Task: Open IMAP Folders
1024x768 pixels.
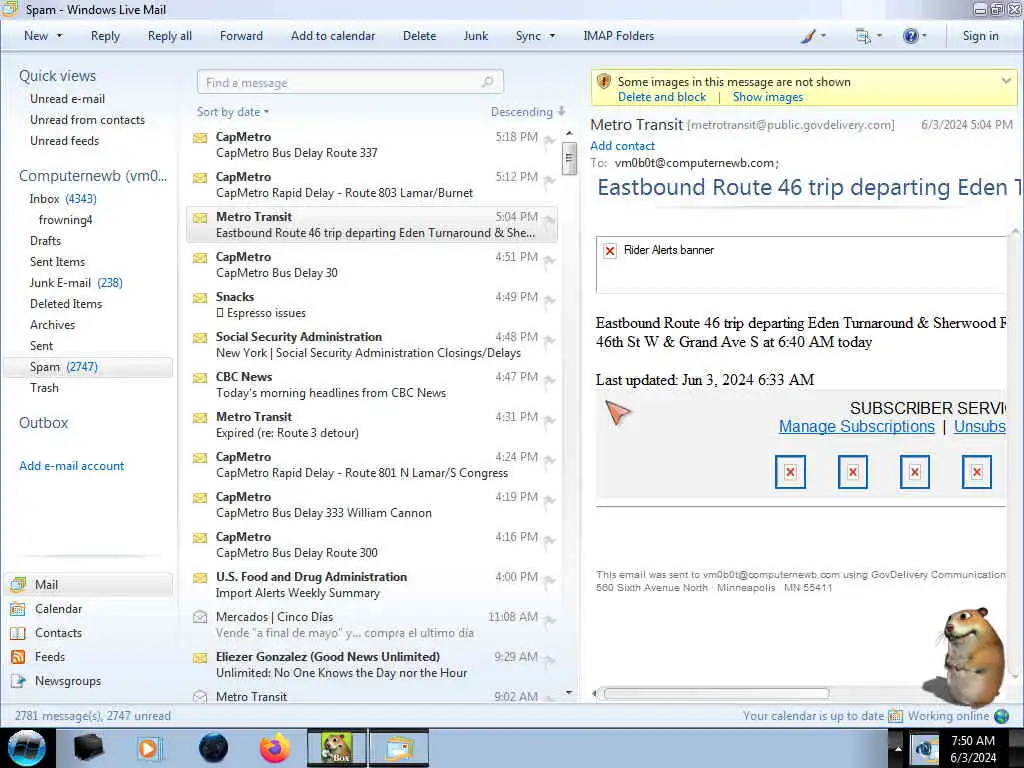Action: coord(618,36)
